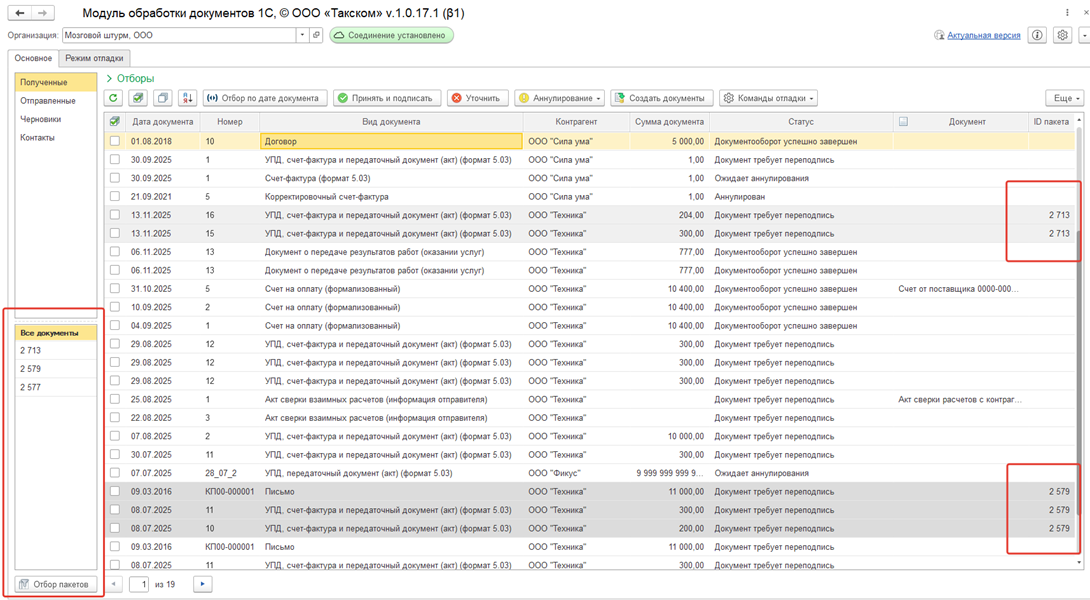
Task: Click the page number input field
Action: [139, 584]
